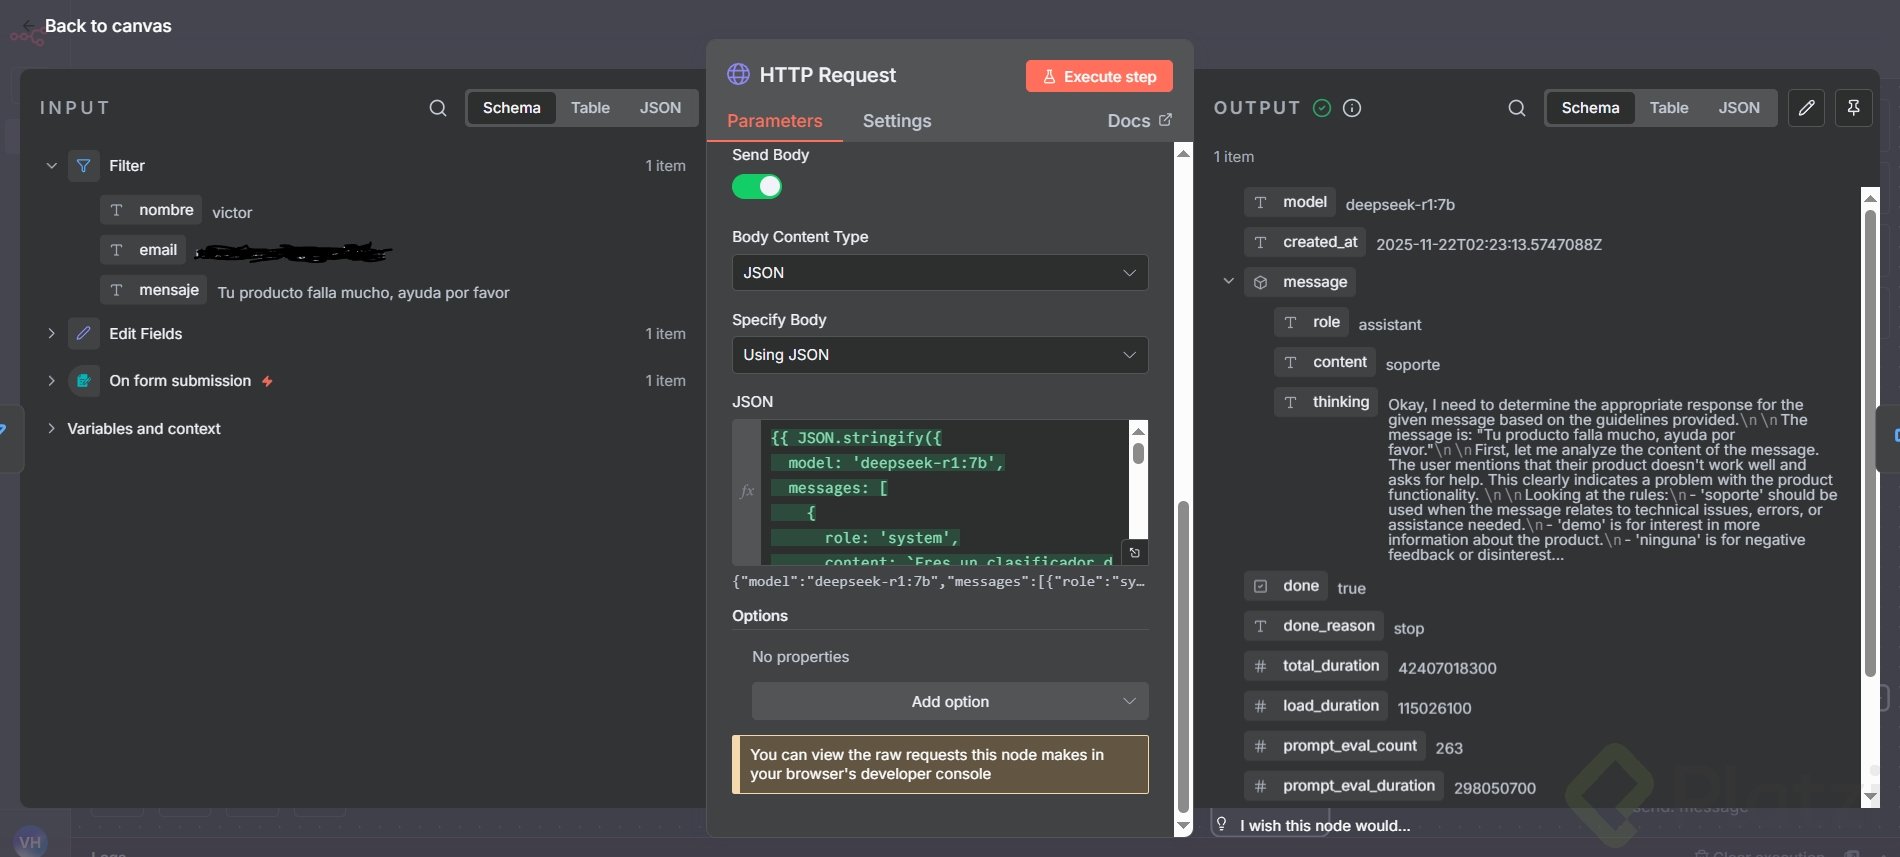The height and width of the screenshot is (857, 1900).
Task: Expand Variables and context section
Action: pyautogui.click(x=51, y=428)
